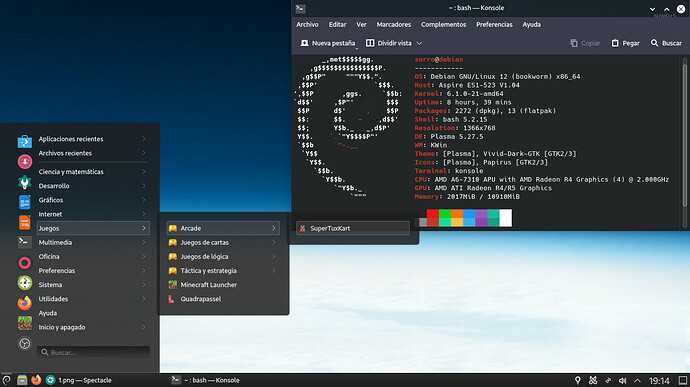
Task: Click the application launcher icon on taskbar
Action: (7, 380)
